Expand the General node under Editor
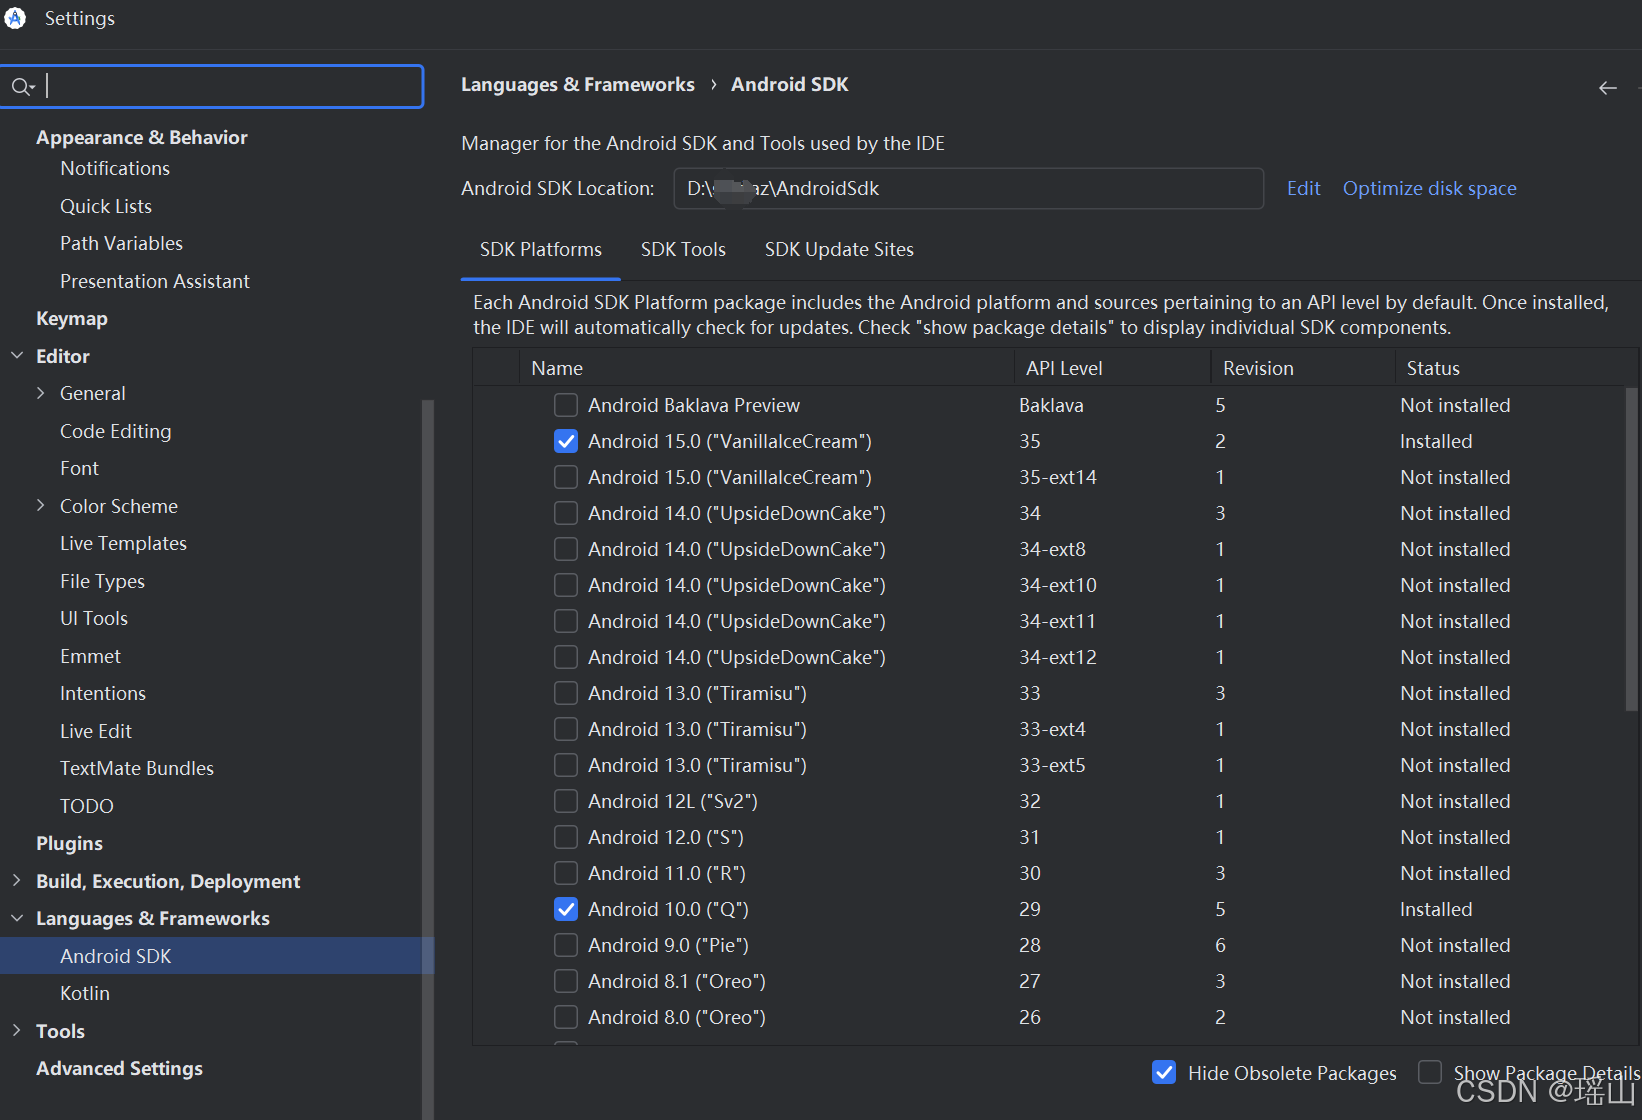The height and width of the screenshot is (1120, 1642). coord(41,393)
